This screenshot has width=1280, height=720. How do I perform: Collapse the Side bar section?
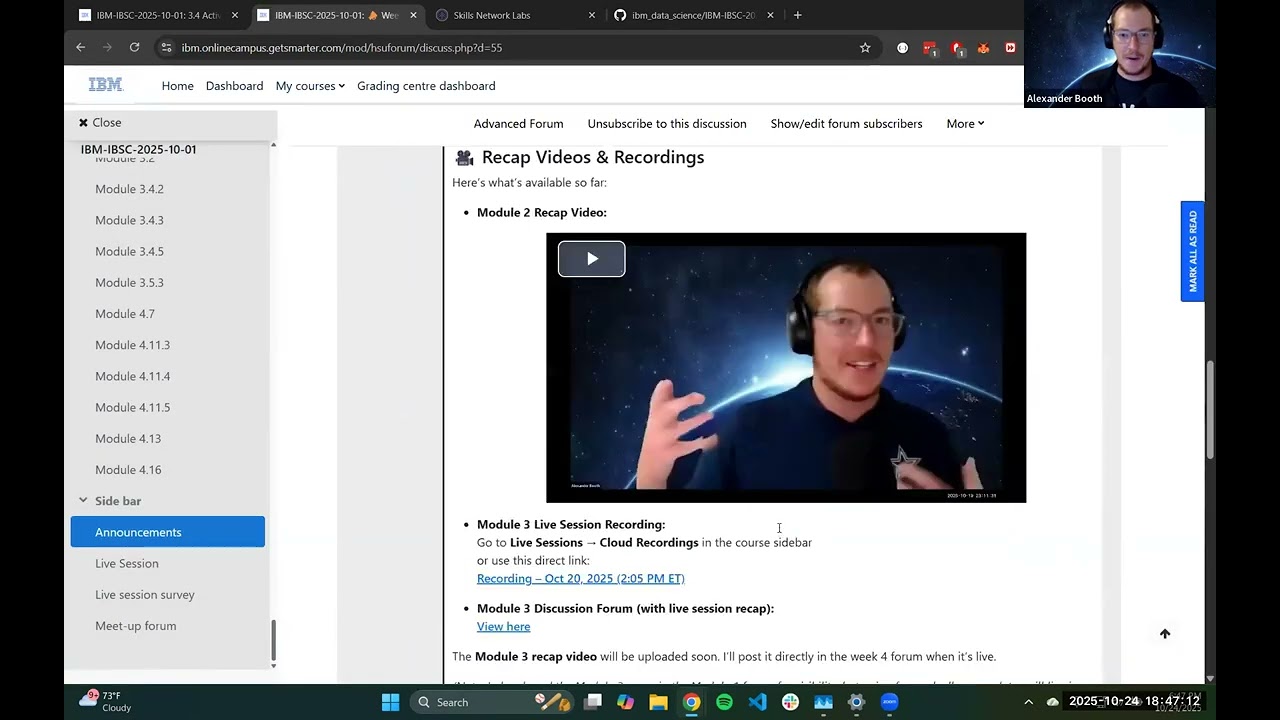83,500
